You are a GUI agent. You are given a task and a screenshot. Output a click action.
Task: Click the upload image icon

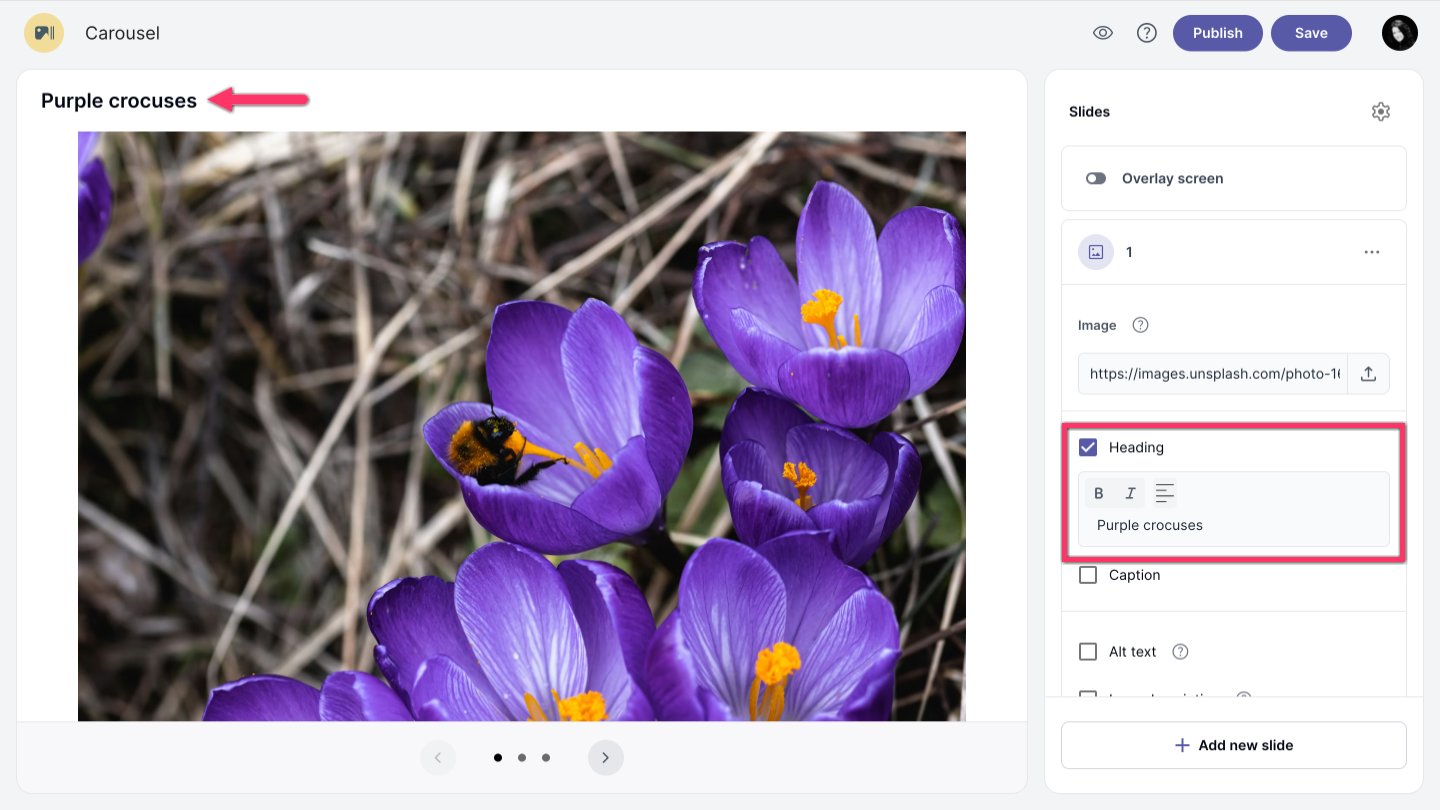pos(1369,374)
